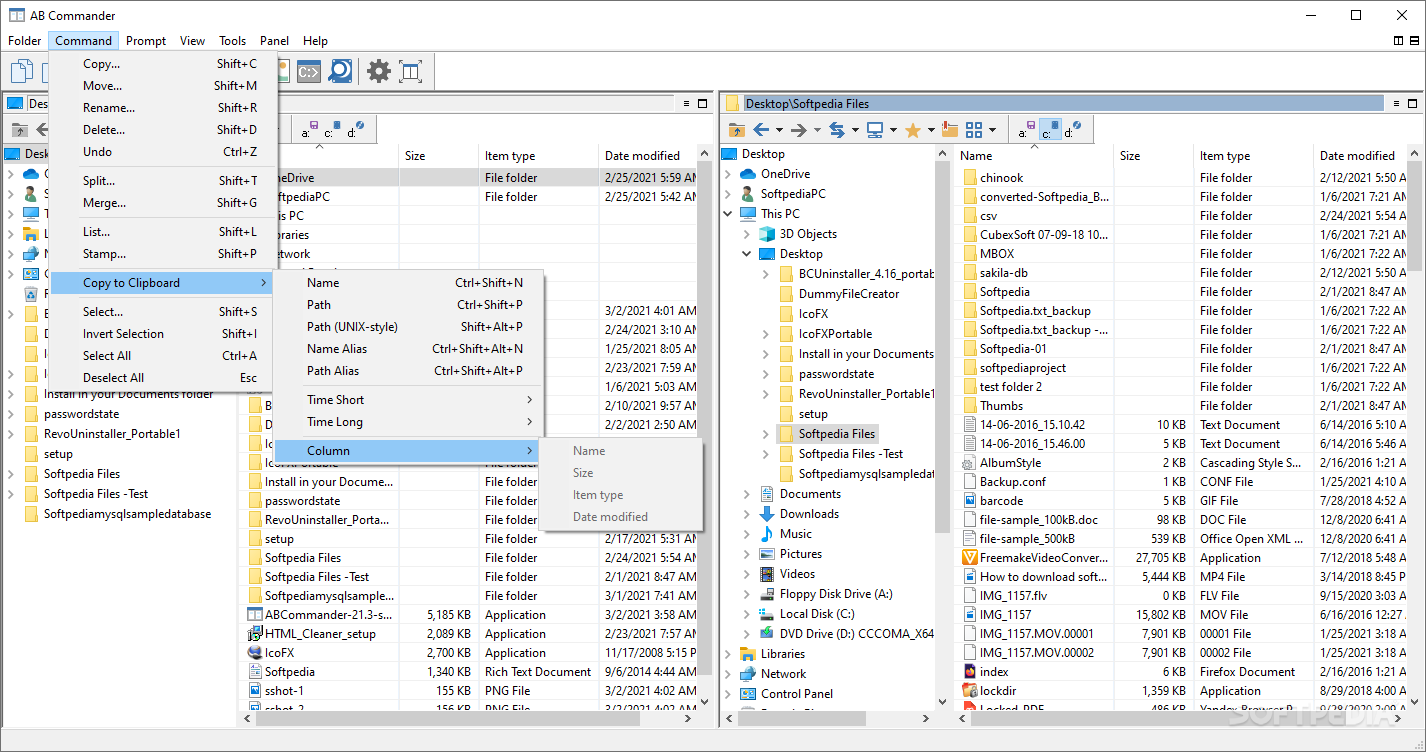Click the disk search magnifier toolbar icon
Screen dimensions: 1426x752
pyautogui.click(x=341, y=71)
